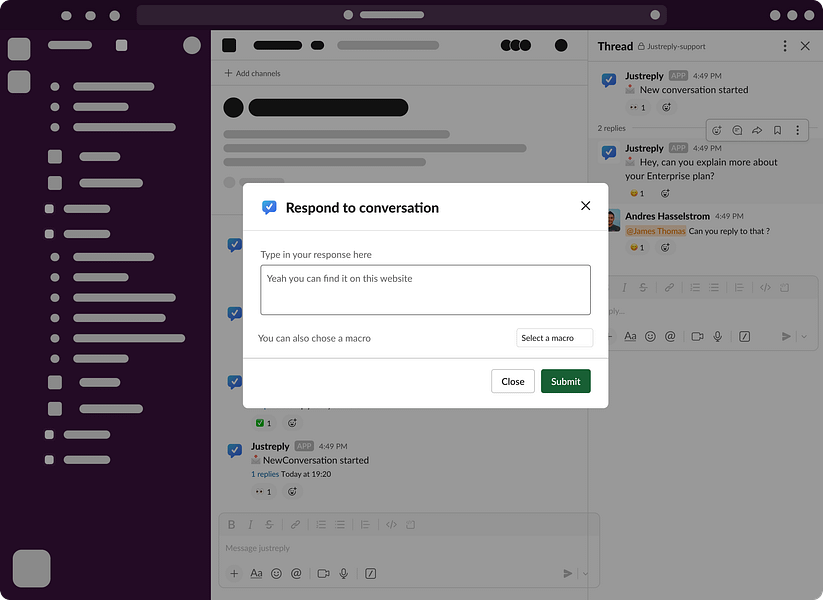The height and width of the screenshot is (600, 823).
Task: Open emoji picker in main composer
Action: (276, 573)
